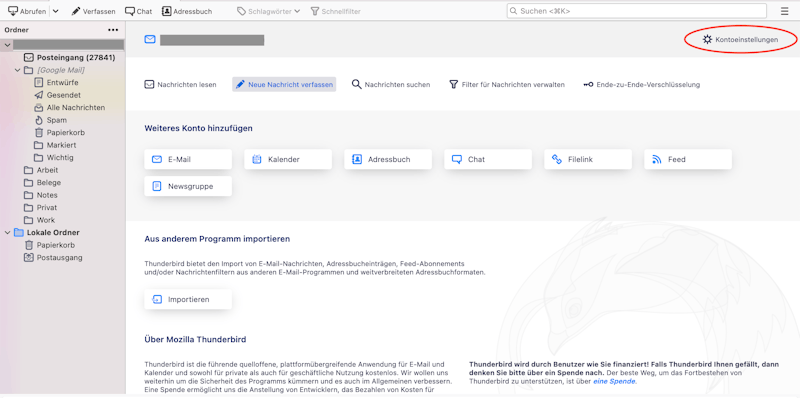Collapse the [Google Mail] folder
800x398 pixels.
(x=17, y=70)
